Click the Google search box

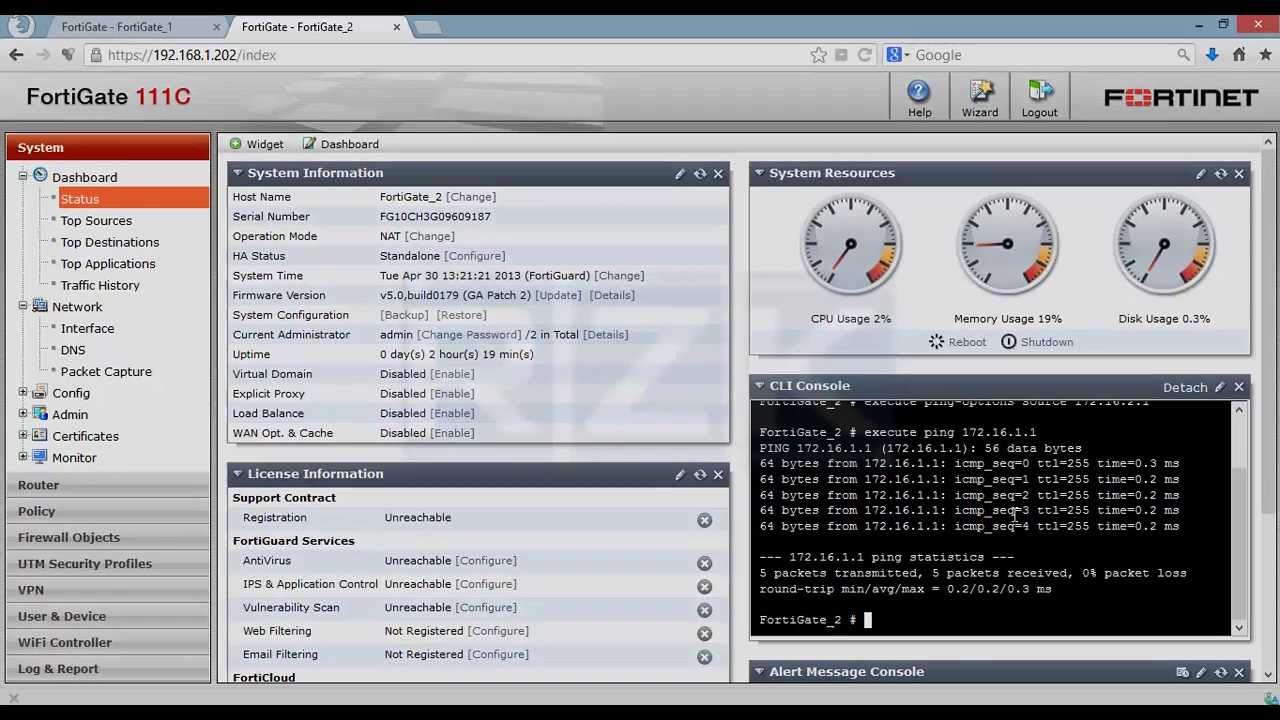[x=1040, y=55]
